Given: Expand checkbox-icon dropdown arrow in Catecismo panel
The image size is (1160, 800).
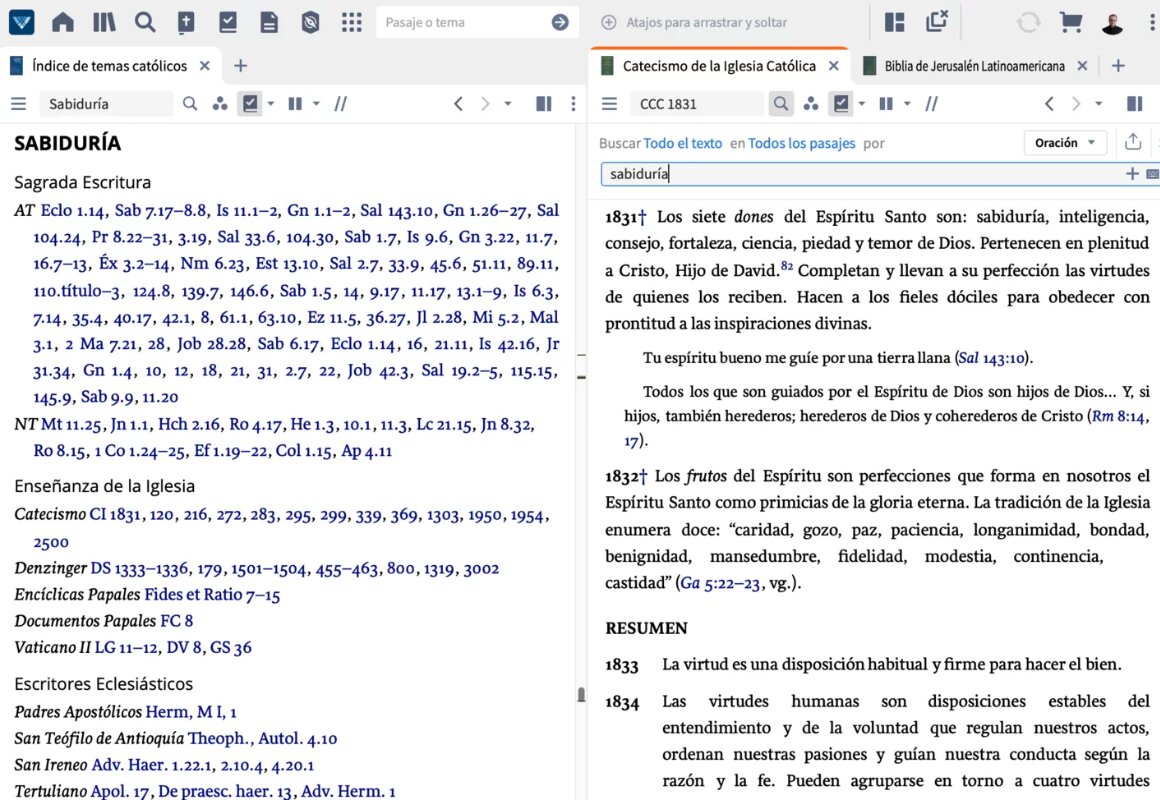Looking at the screenshot, I should pyautogui.click(x=862, y=104).
